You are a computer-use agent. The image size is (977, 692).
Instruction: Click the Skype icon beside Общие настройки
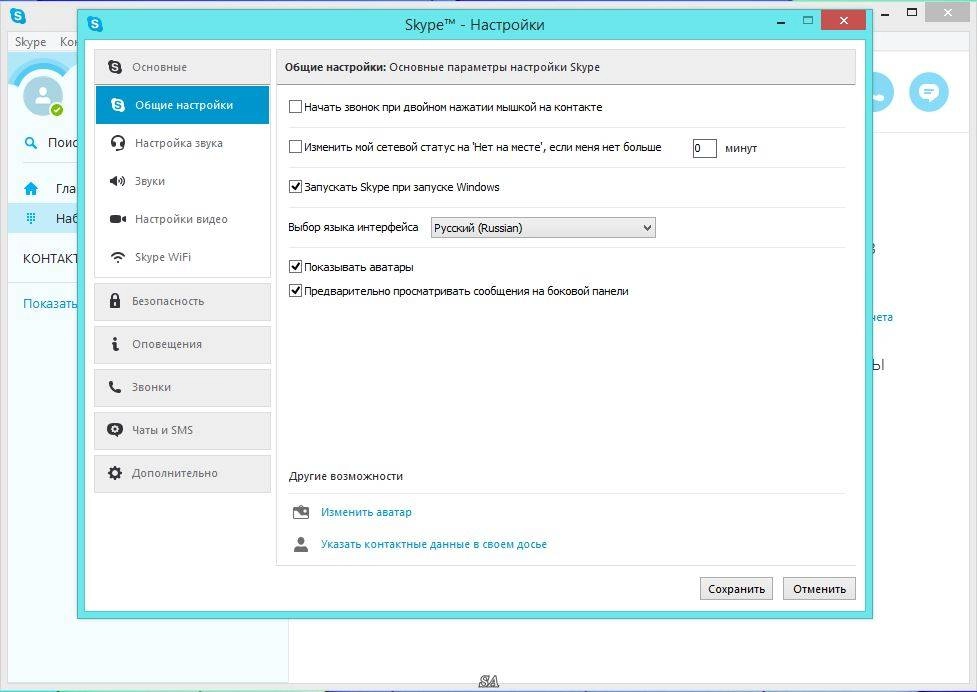coord(118,105)
